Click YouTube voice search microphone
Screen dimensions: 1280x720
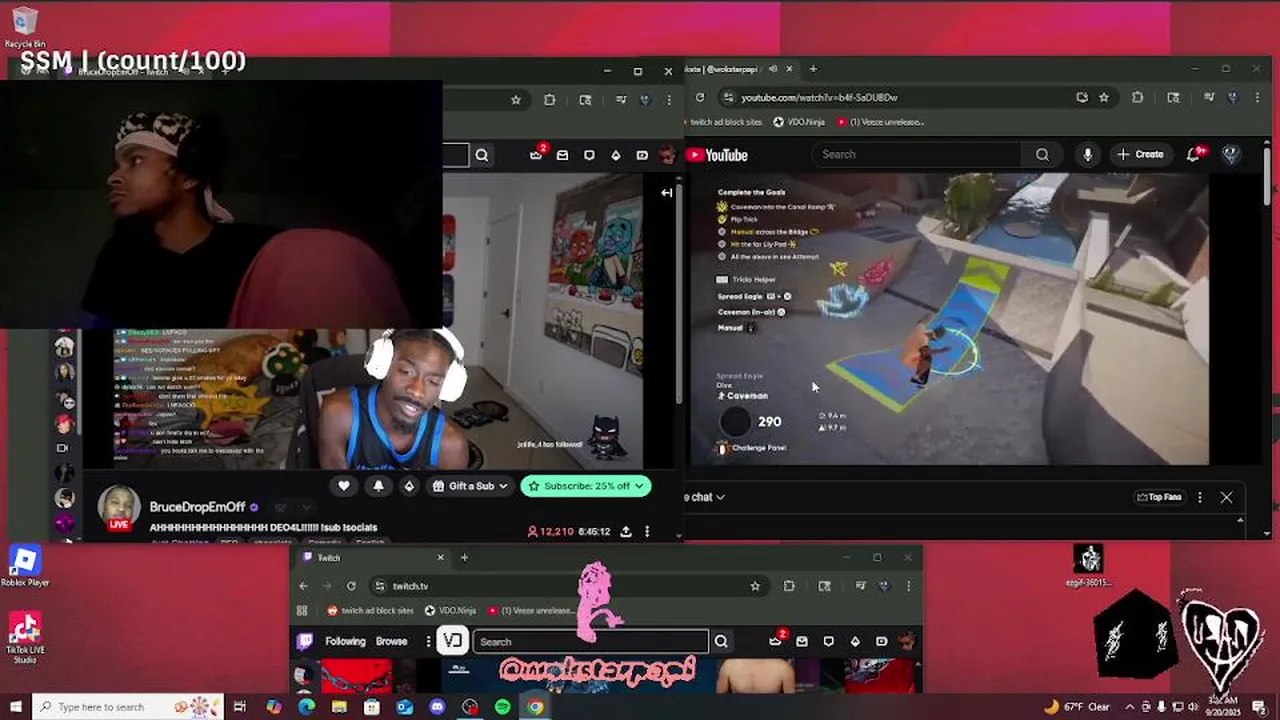pyautogui.click(x=1087, y=154)
